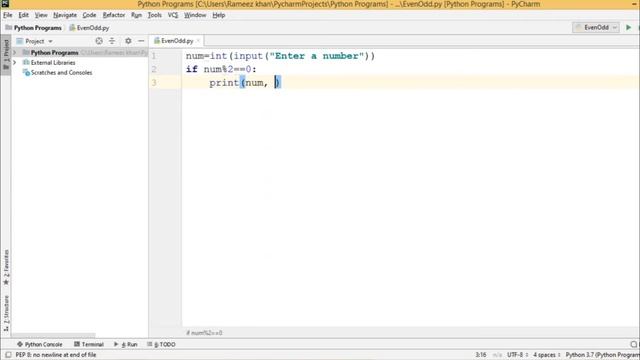
Task: Click the 3:16 cursor position indicator
Action: coord(480,355)
